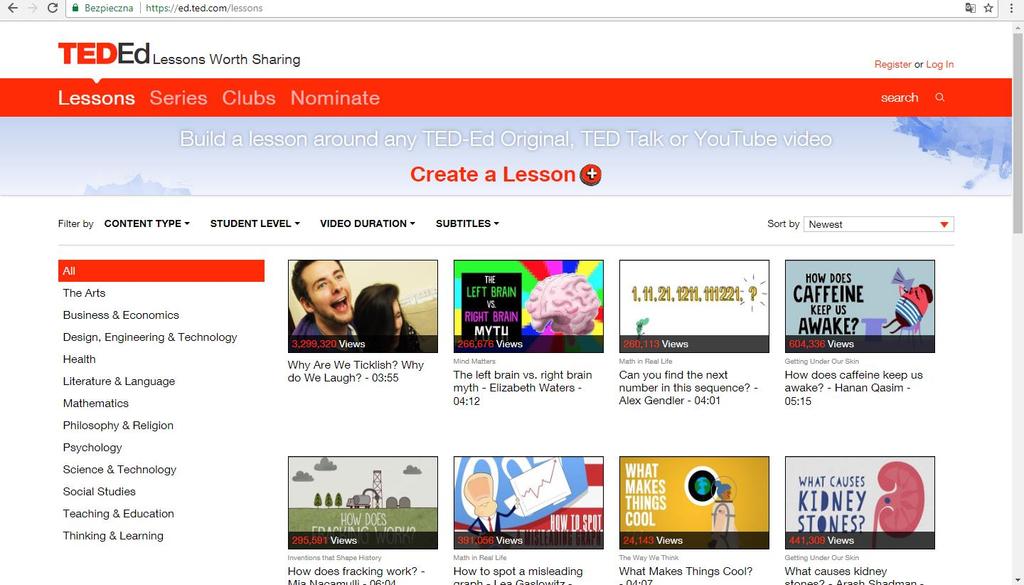This screenshot has width=1024, height=585.
Task: Open the Student Level filter dropdown
Action: pyautogui.click(x=255, y=223)
